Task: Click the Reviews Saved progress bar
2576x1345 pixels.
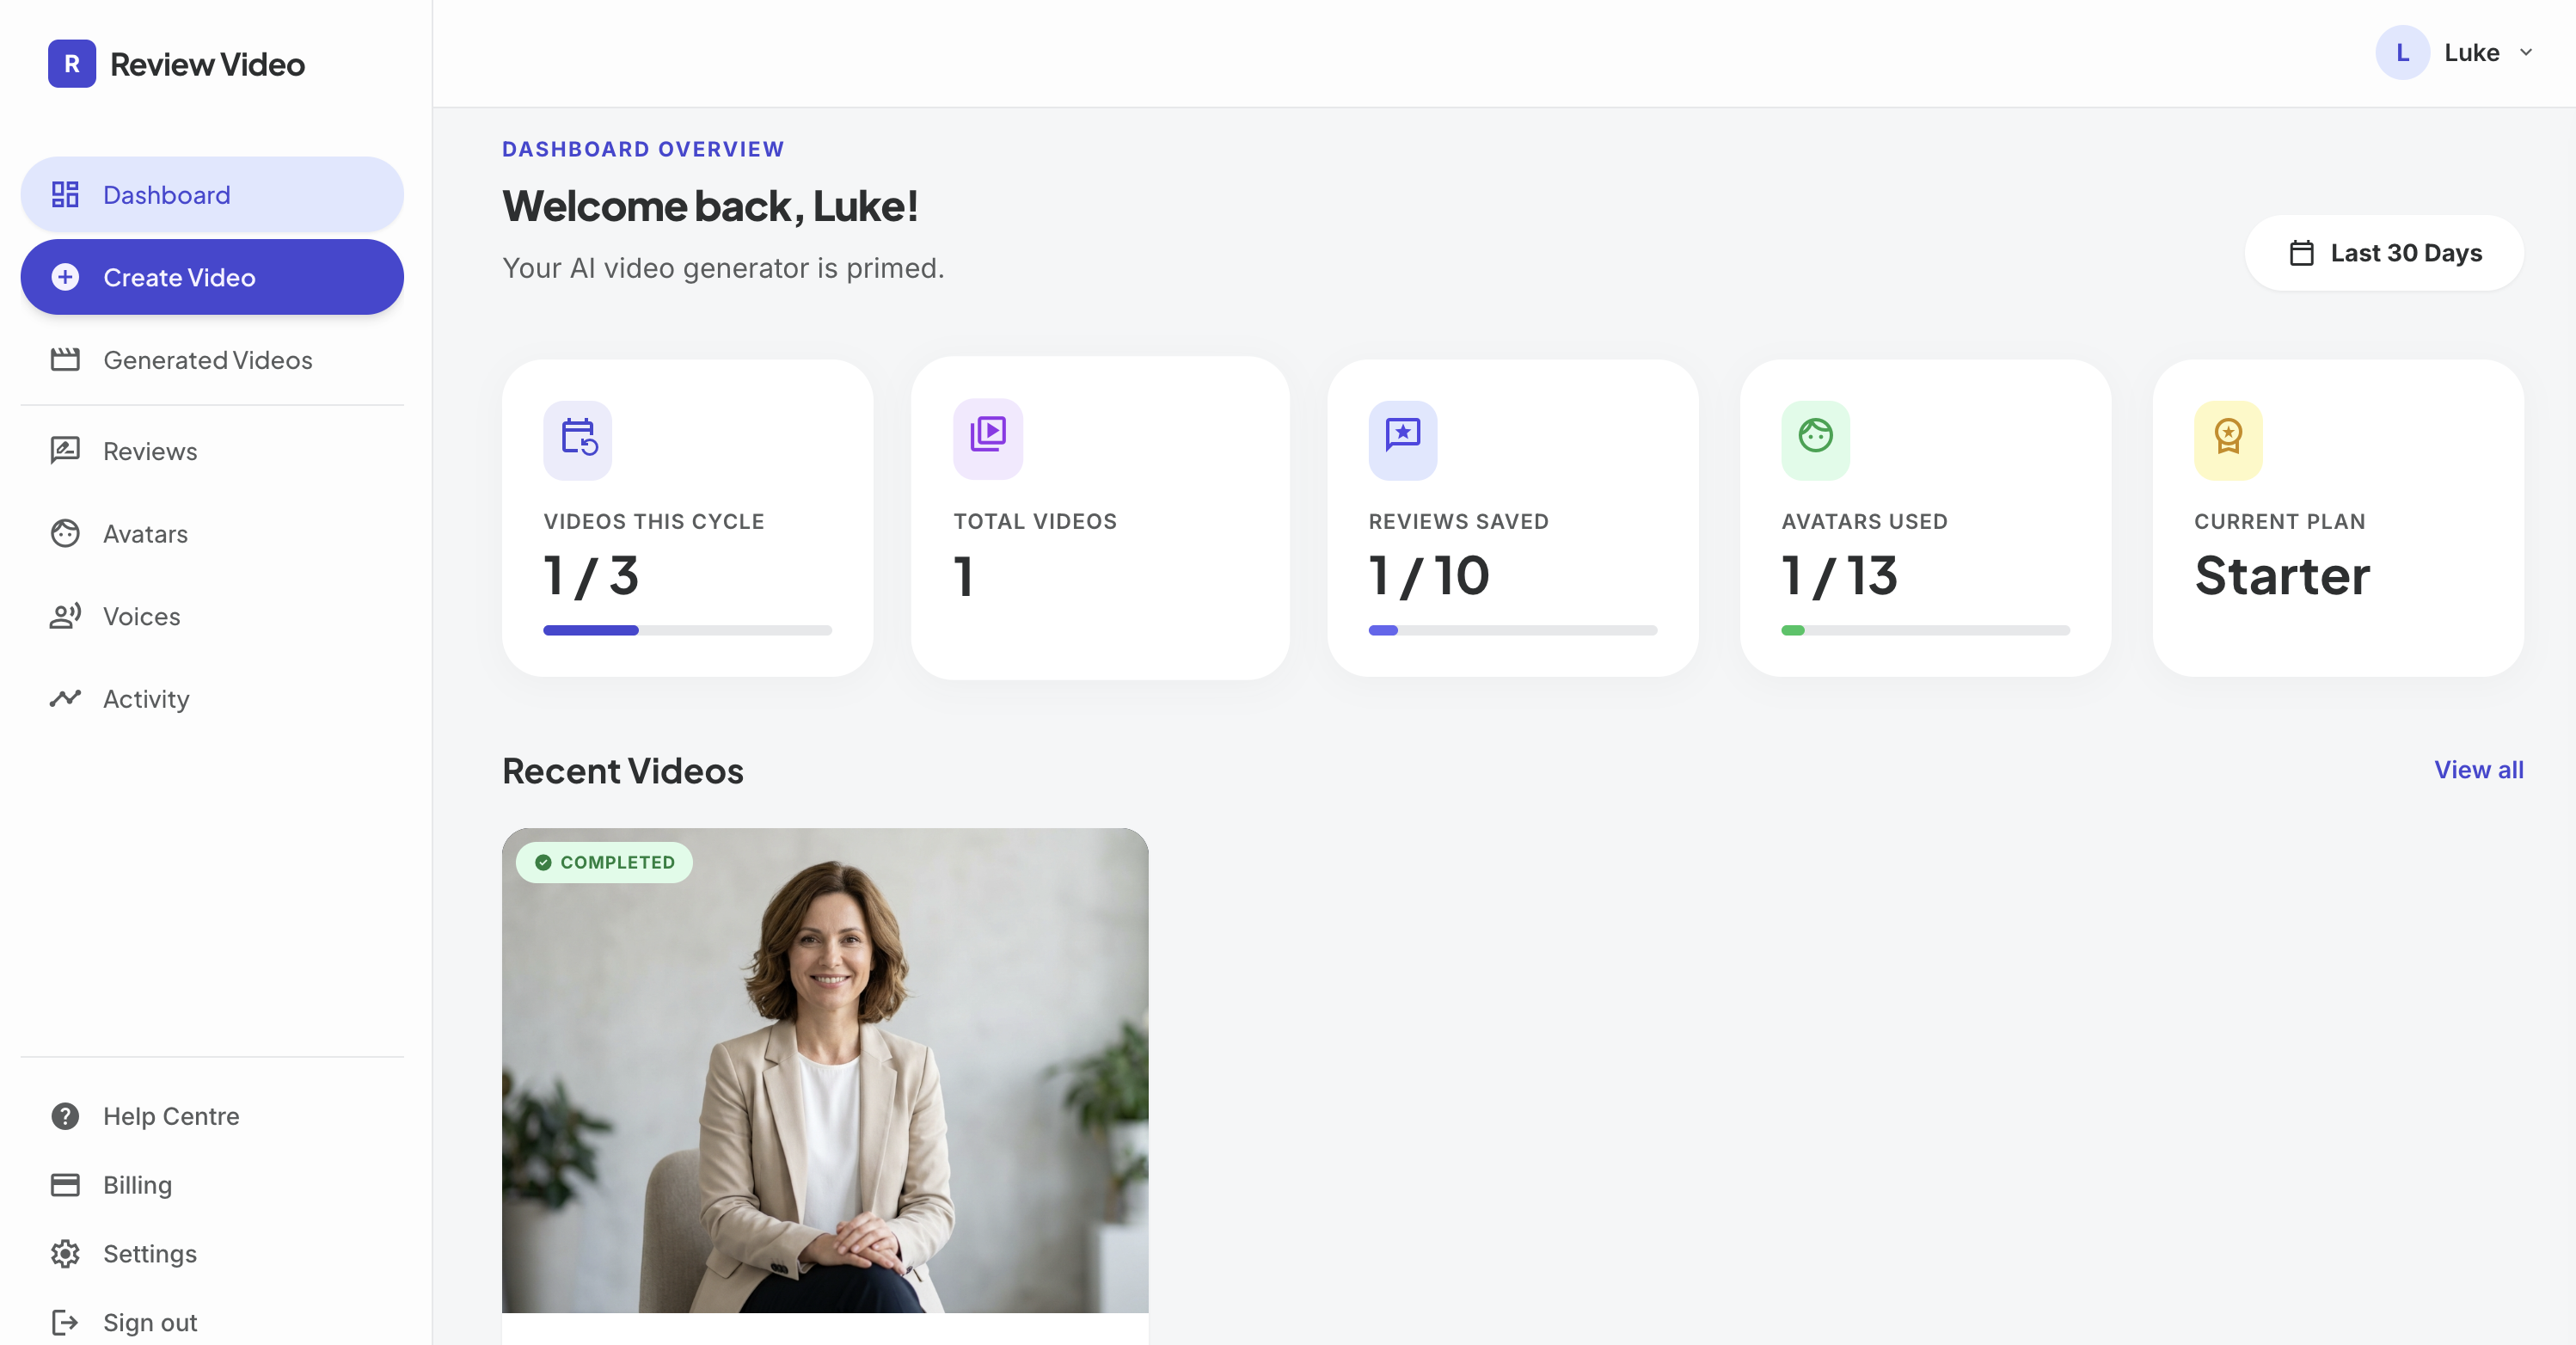Action: coord(1512,630)
